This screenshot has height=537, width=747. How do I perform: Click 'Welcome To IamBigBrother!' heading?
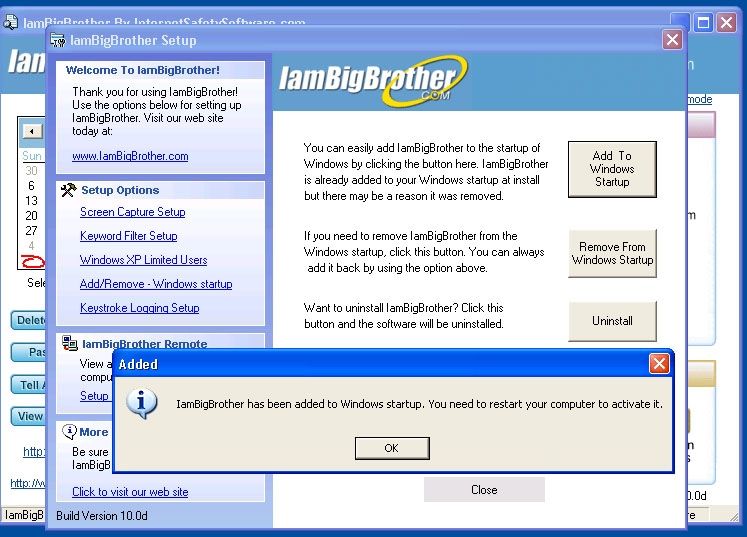pos(143,70)
